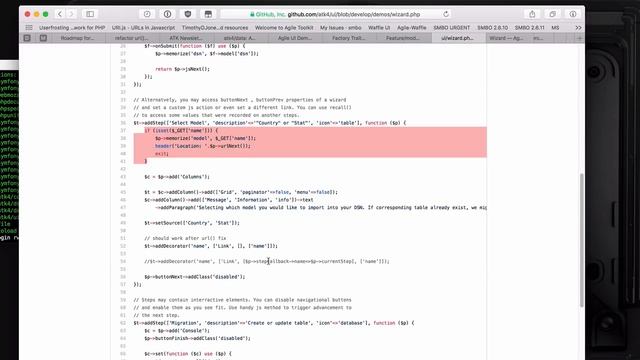Image resolution: width=640 pixels, height=360 pixels.
Task: Click the page's vertical scrollbar thumb
Action: tap(582, 240)
